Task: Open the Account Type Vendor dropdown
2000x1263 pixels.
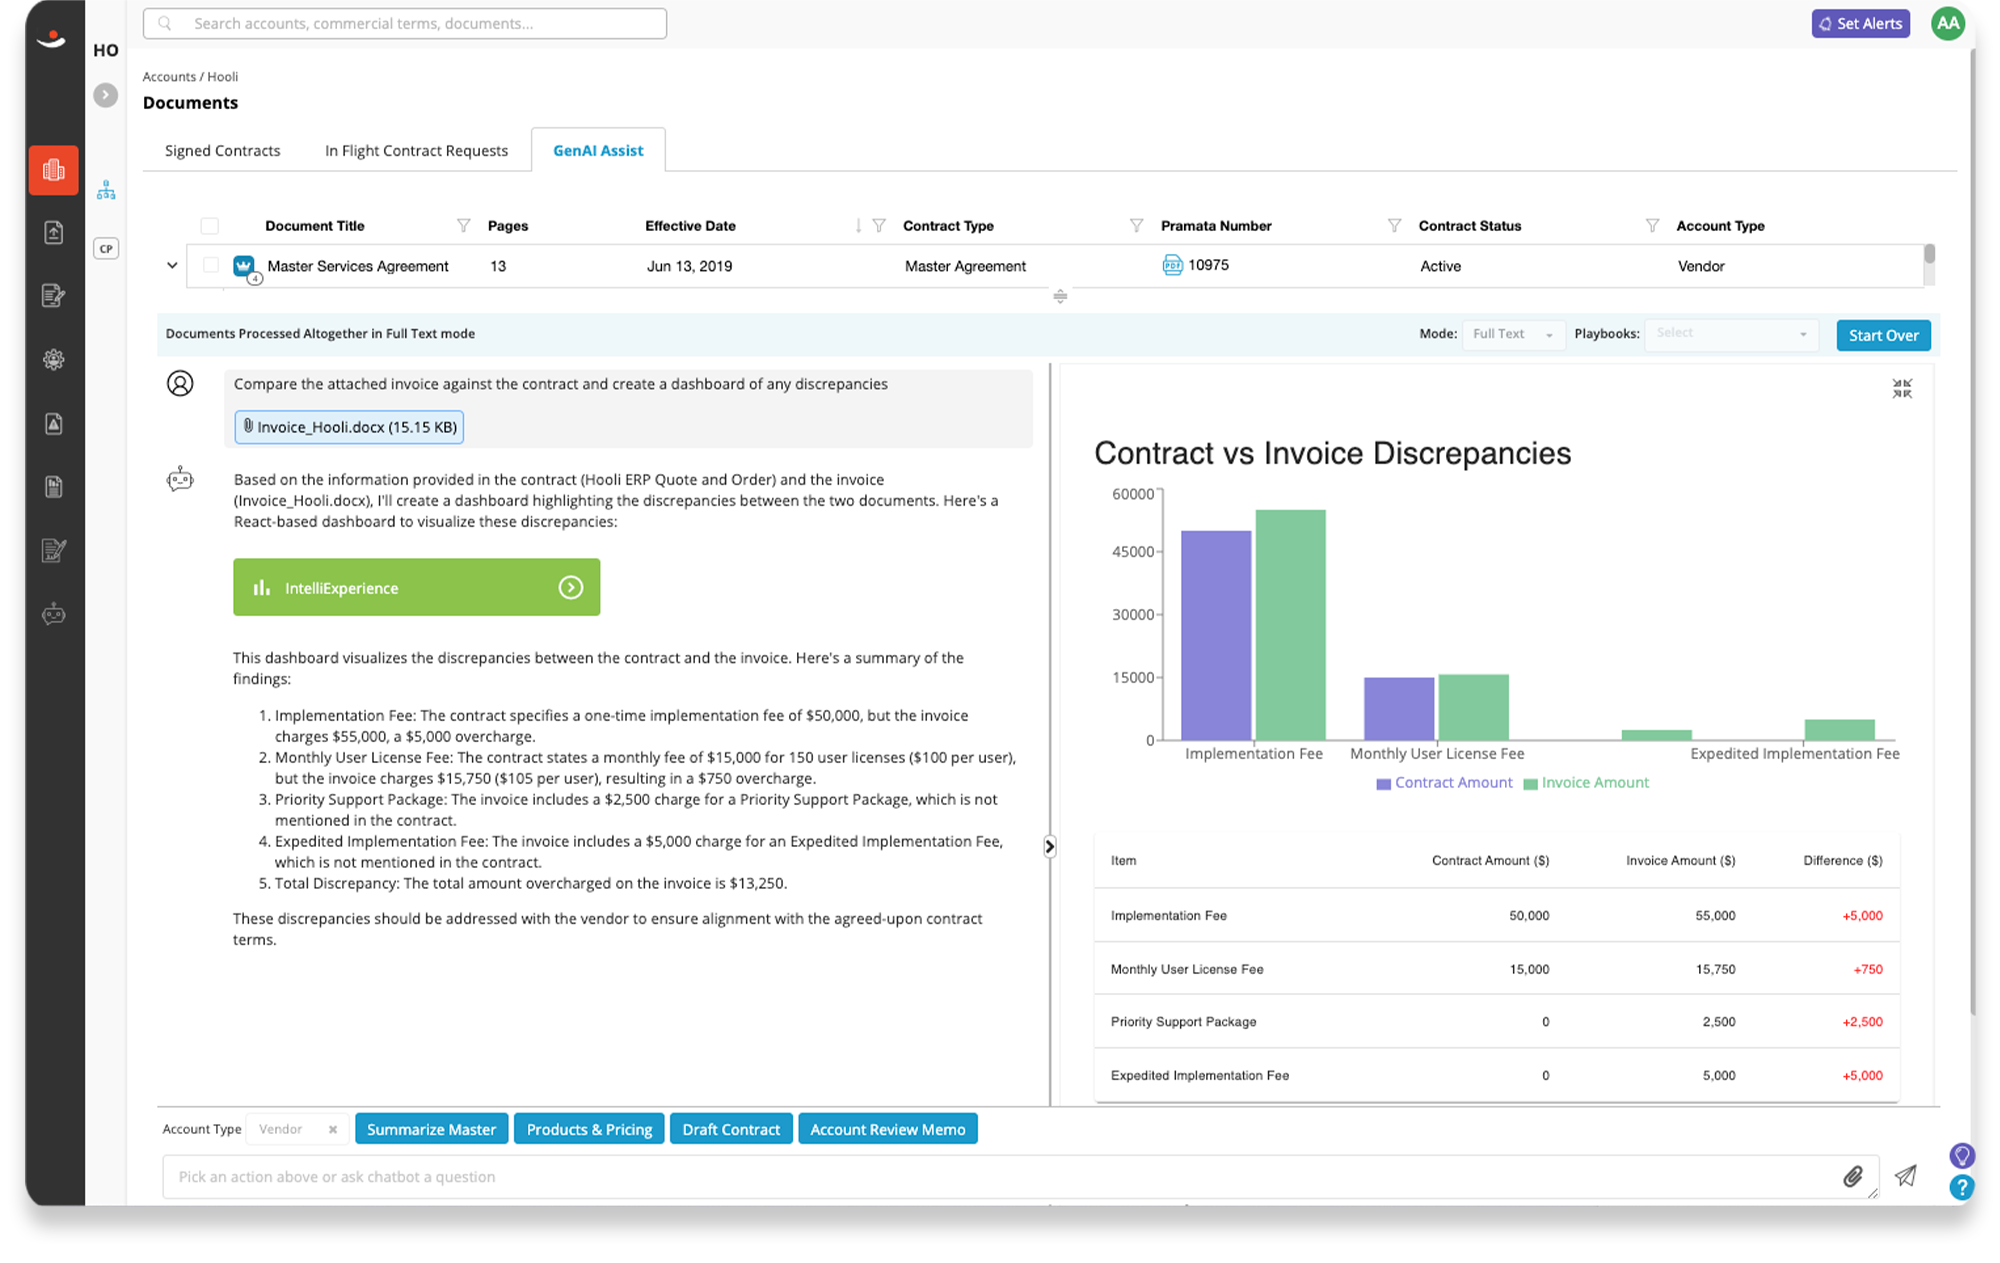Action: click(x=297, y=1129)
